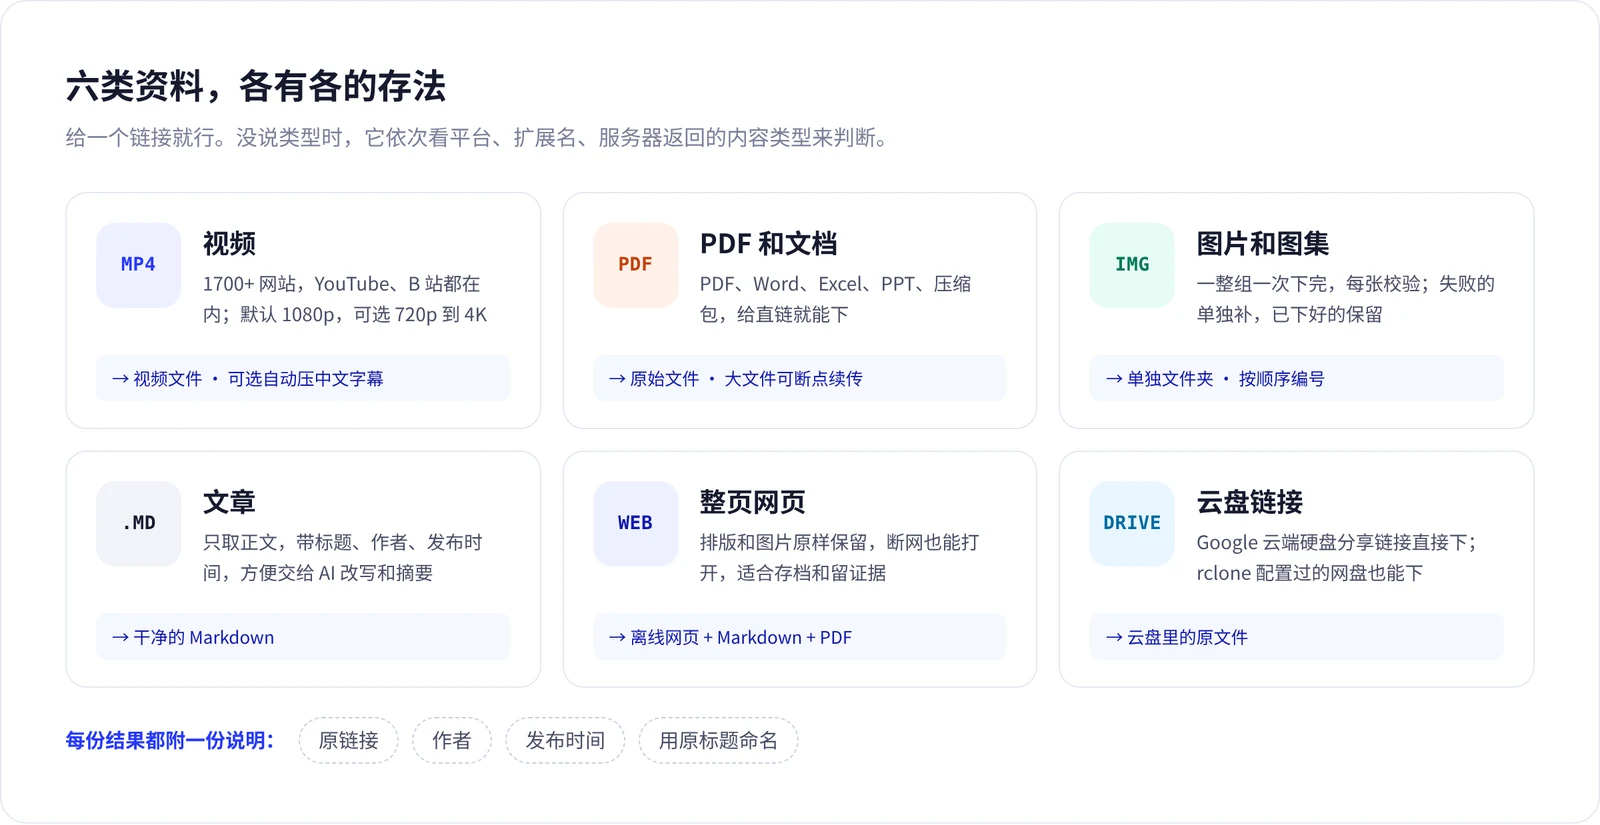
Task: Select the 作者 tag chip
Action: click(x=451, y=741)
